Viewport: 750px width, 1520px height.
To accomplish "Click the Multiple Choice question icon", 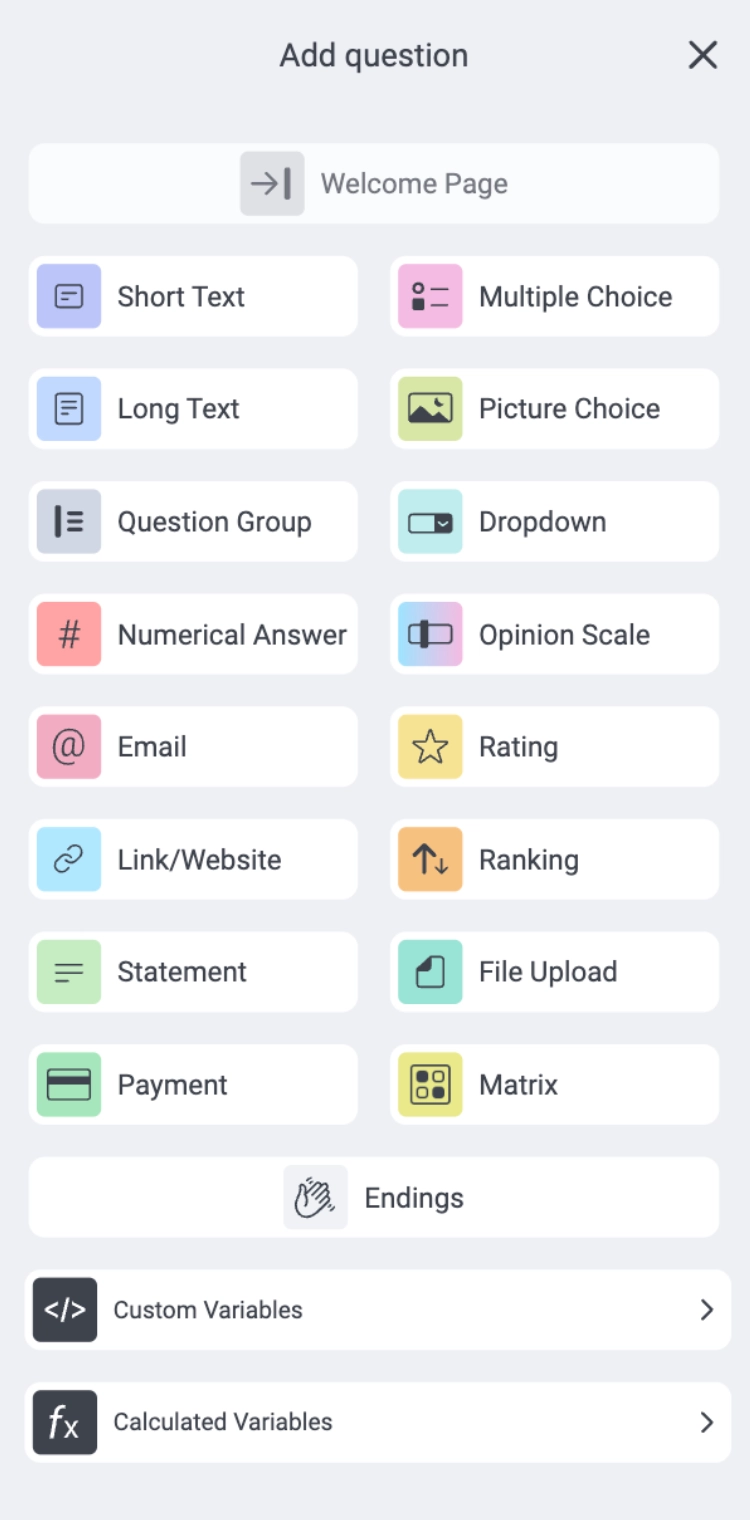I will [428, 296].
